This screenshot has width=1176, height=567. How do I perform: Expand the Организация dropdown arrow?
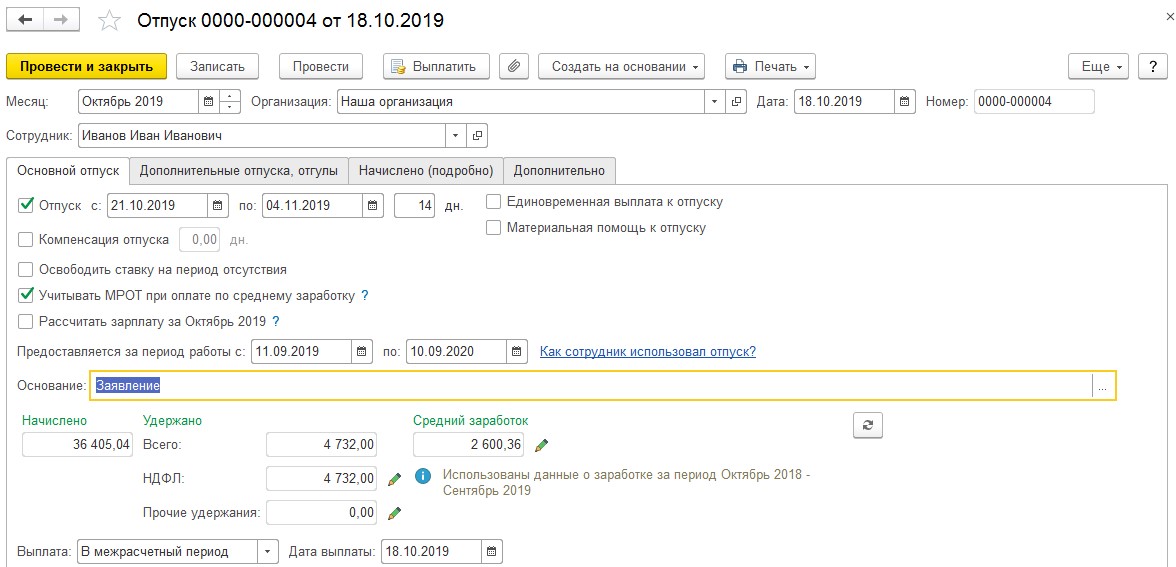point(714,101)
